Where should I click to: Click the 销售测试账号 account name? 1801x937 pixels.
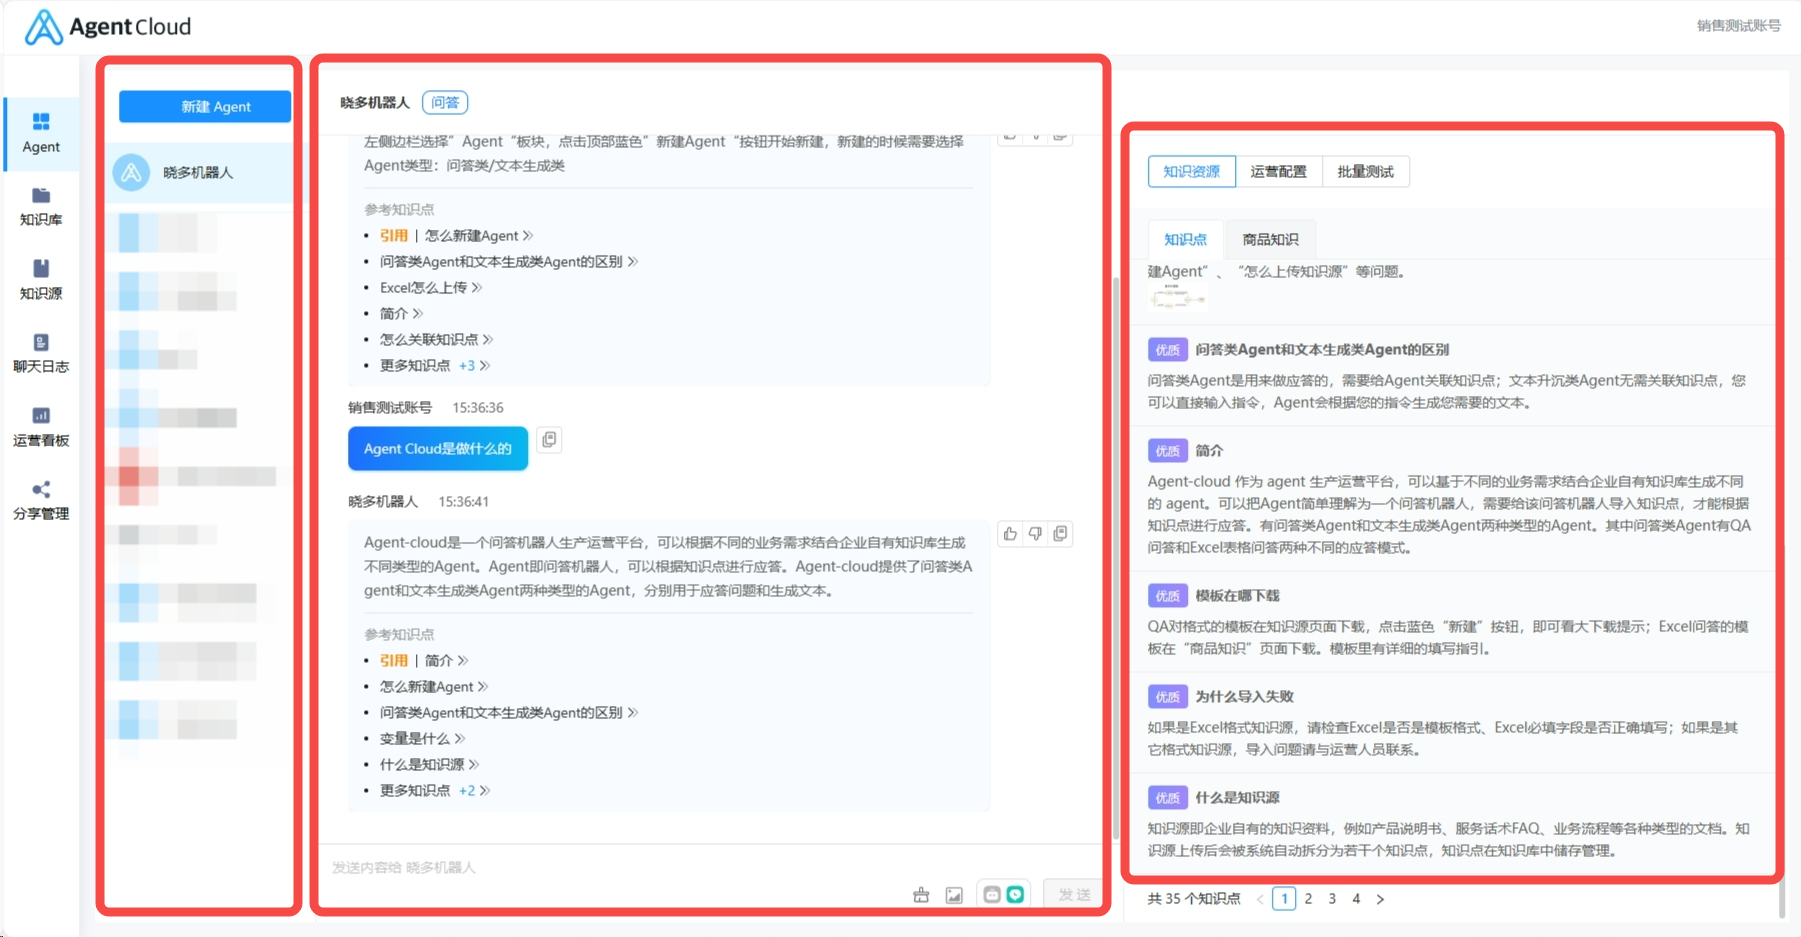pyautogui.click(x=1738, y=26)
